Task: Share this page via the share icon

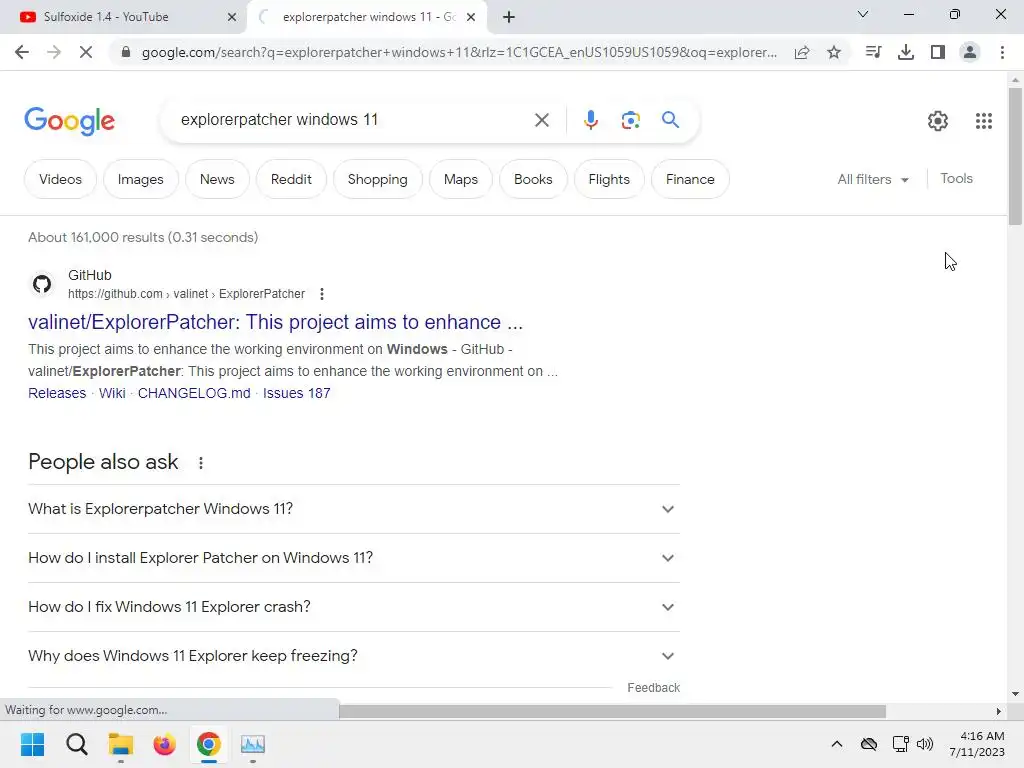Action: 802,52
